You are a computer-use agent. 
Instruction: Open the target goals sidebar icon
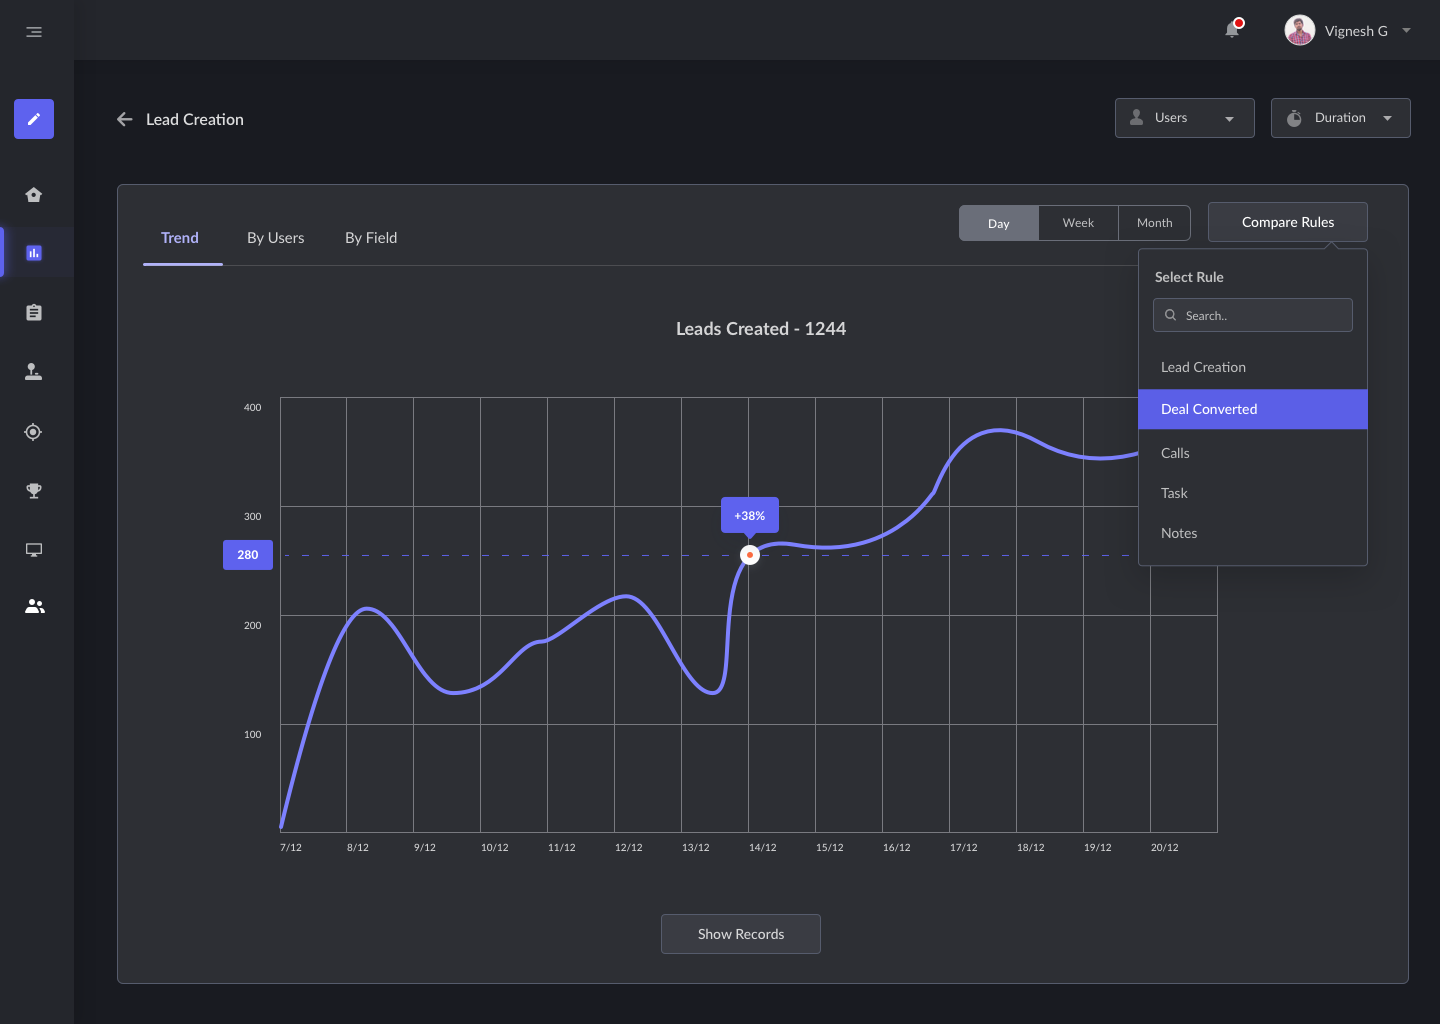34,432
